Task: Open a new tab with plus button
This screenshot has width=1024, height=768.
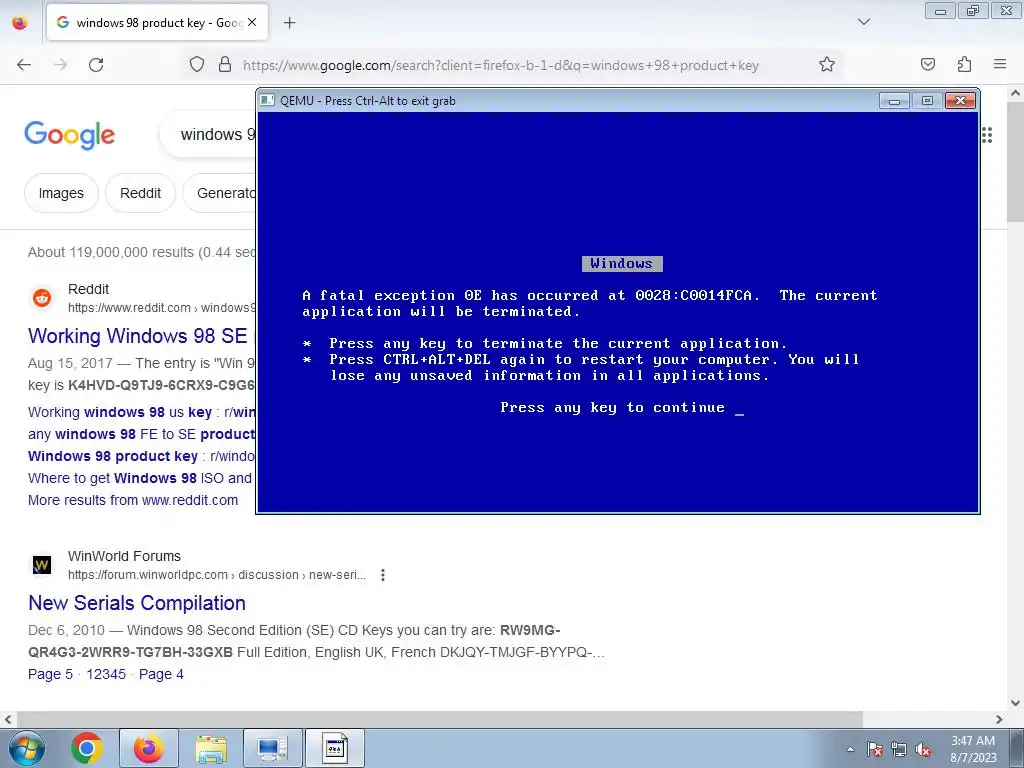Action: pos(289,23)
